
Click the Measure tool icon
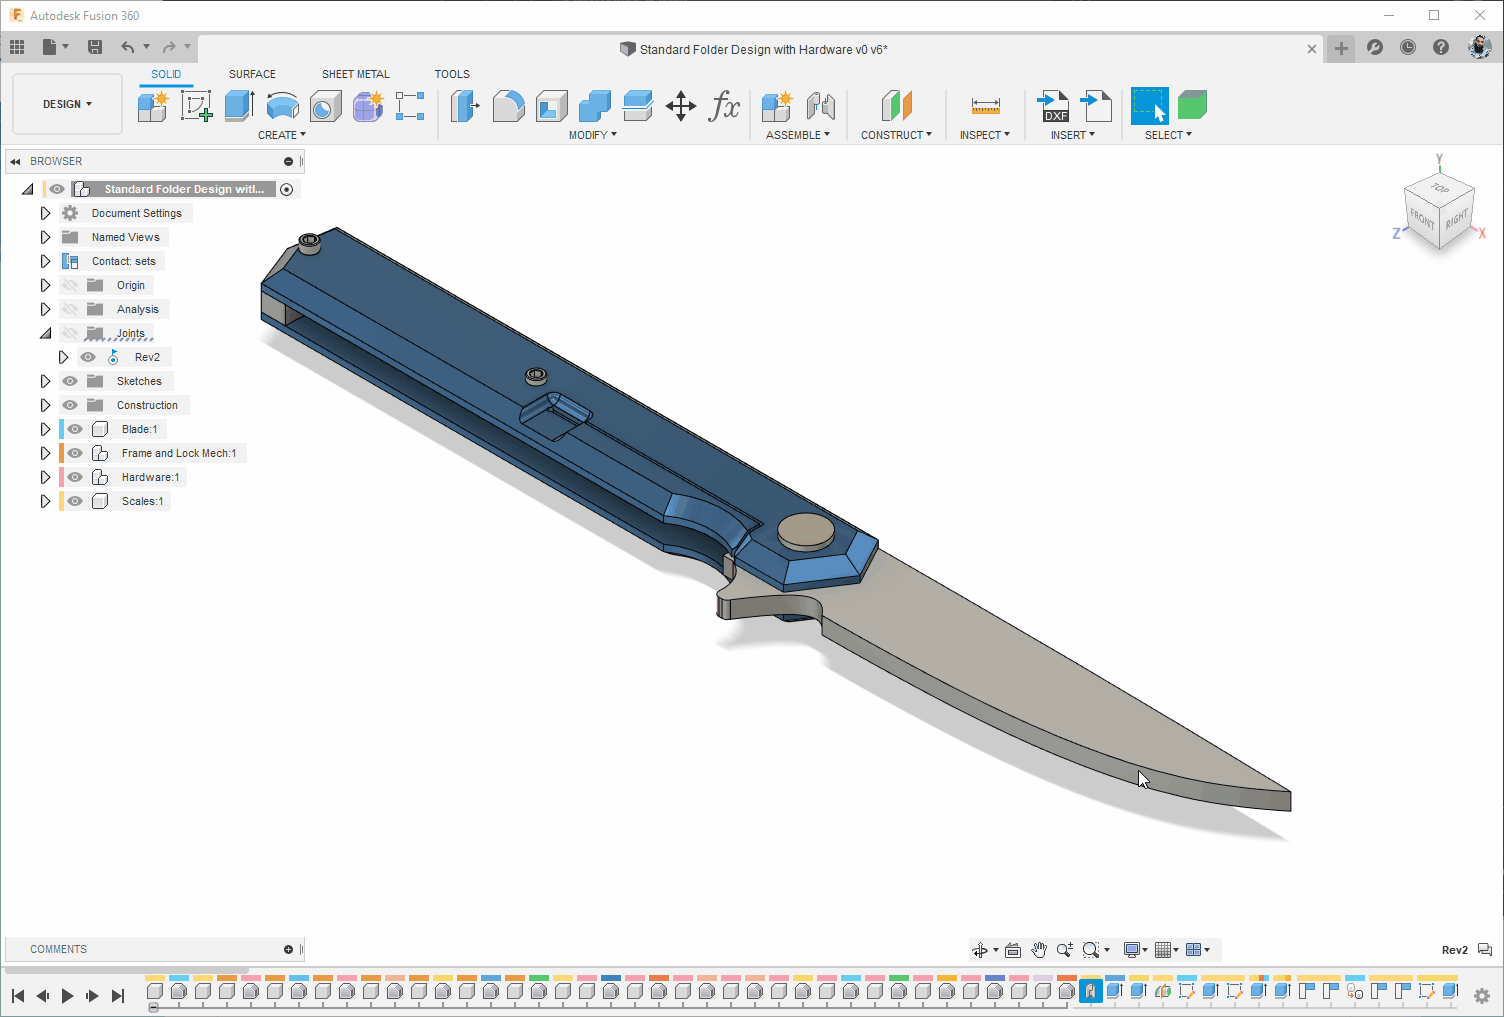[x=985, y=106]
